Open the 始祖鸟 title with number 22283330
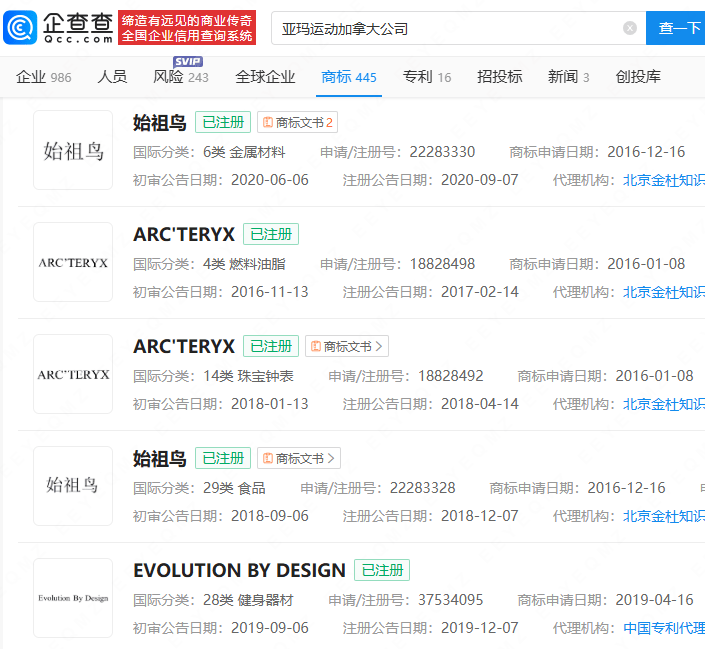The image size is (705, 649). click(160, 122)
